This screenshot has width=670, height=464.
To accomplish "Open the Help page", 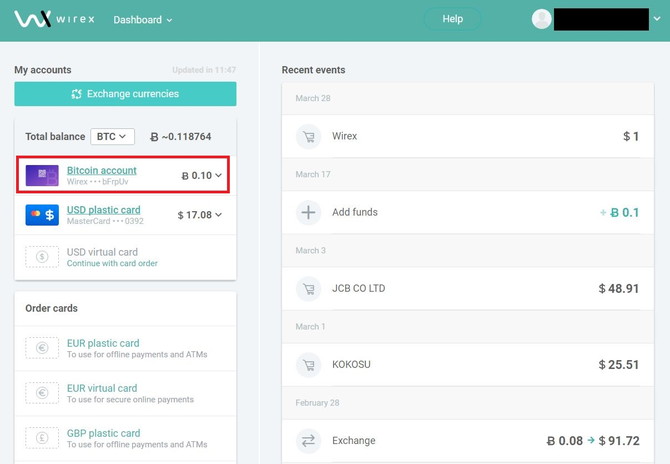I will 453,19.
